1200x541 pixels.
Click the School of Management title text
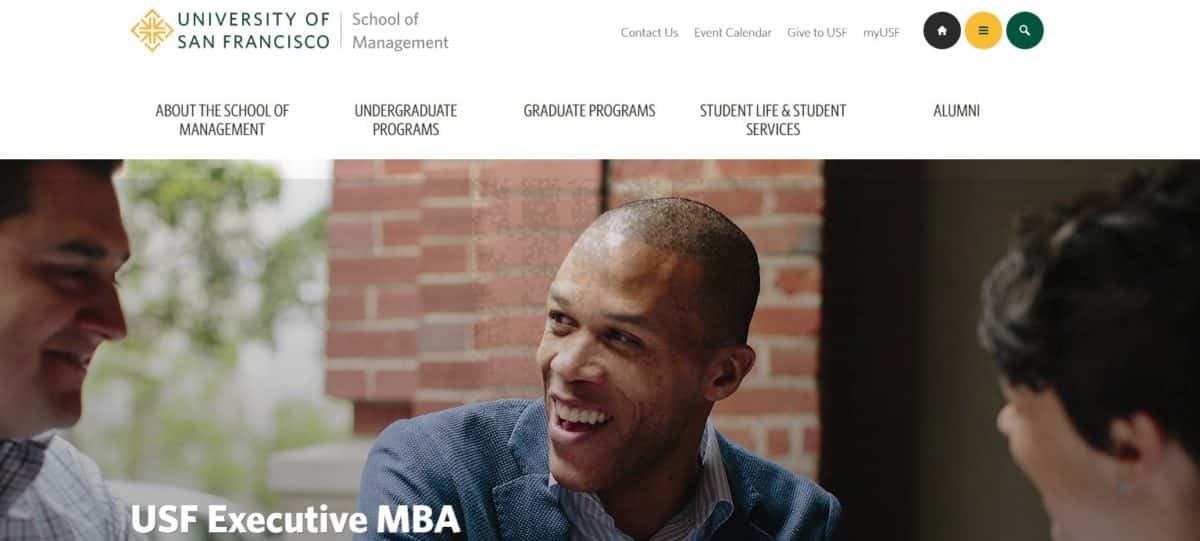(x=400, y=31)
